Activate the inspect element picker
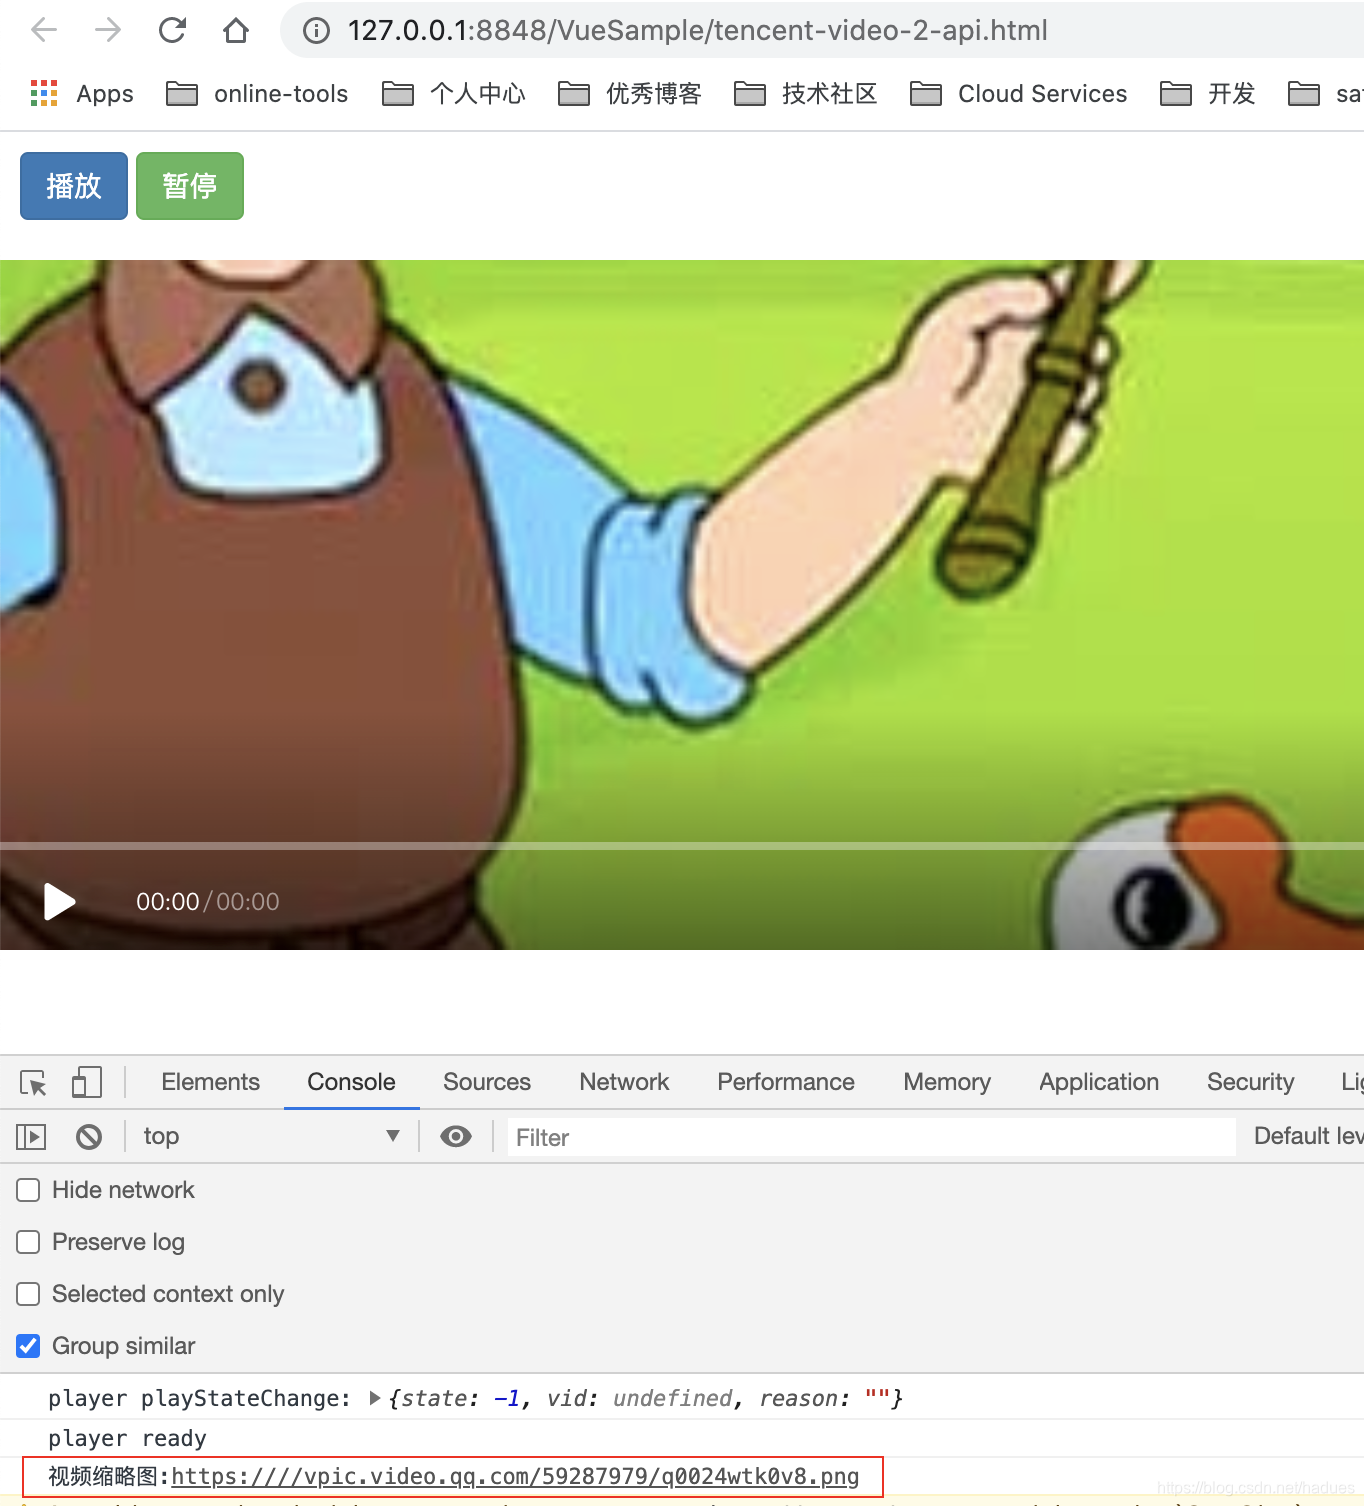The height and width of the screenshot is (1506, 1364). (33, 1083)
